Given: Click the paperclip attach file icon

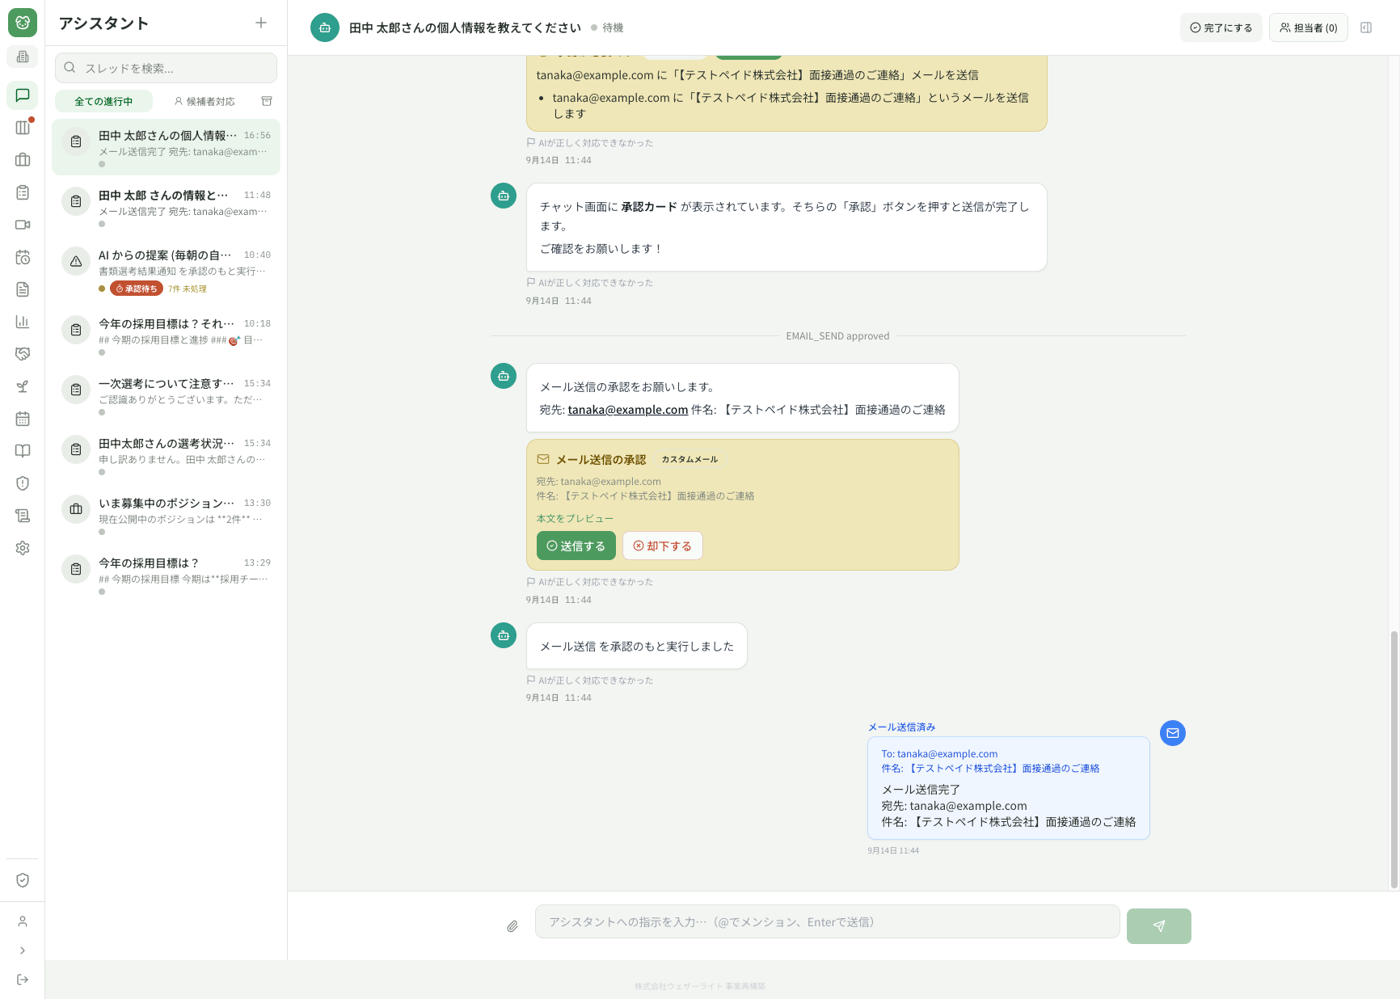Looking at the screenshot, I should [512, 926].
